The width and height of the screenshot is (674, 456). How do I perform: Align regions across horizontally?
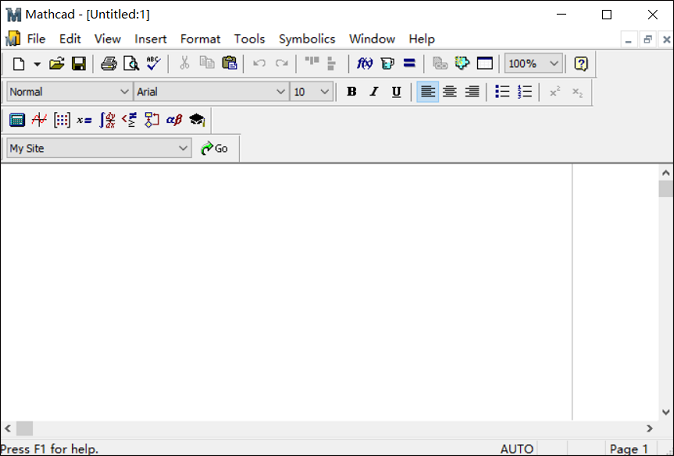(312, 63)
